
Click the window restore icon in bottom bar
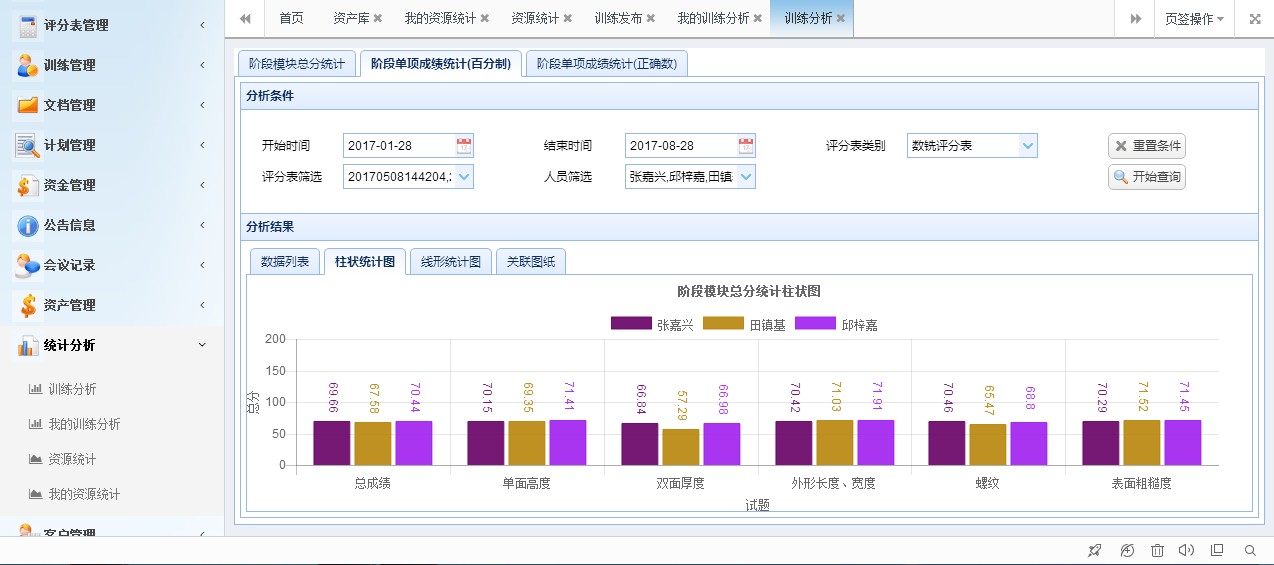[1217, 550]
